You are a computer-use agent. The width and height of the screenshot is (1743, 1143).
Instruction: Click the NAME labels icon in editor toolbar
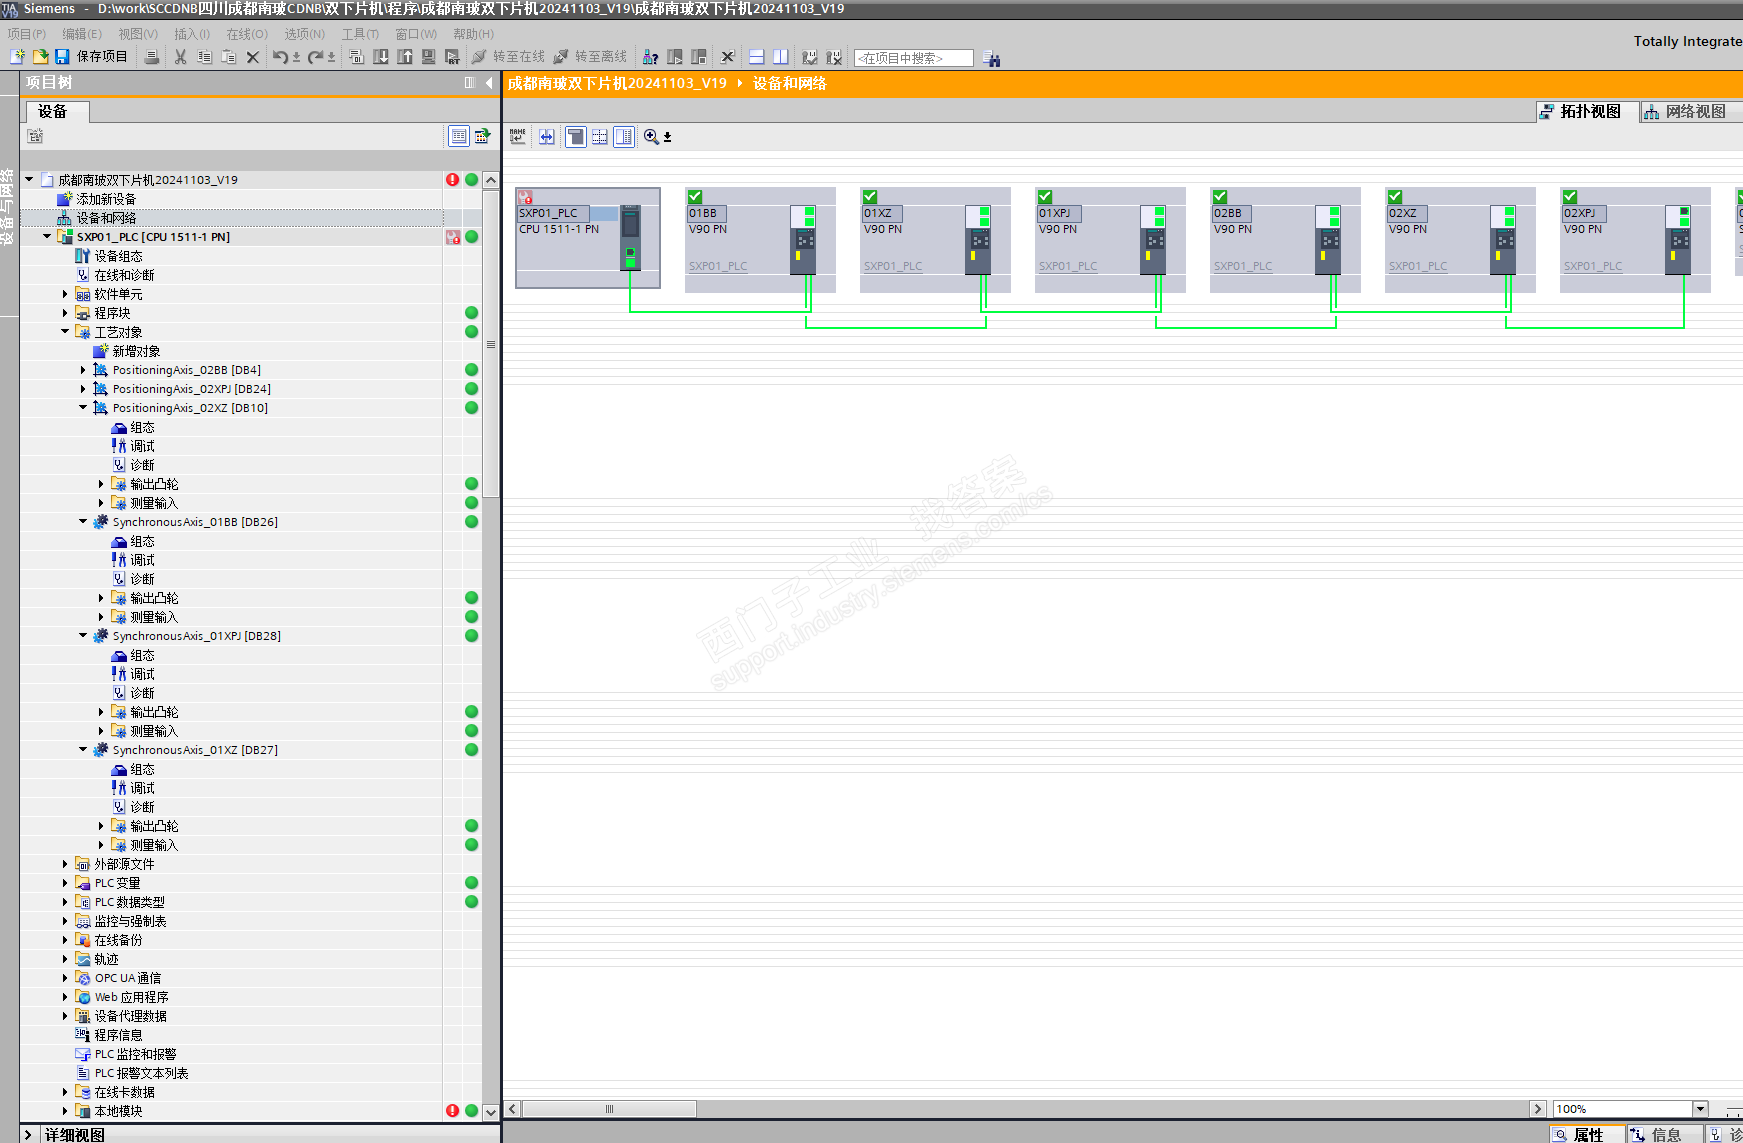pyautogui.click(x=517, y=136)
